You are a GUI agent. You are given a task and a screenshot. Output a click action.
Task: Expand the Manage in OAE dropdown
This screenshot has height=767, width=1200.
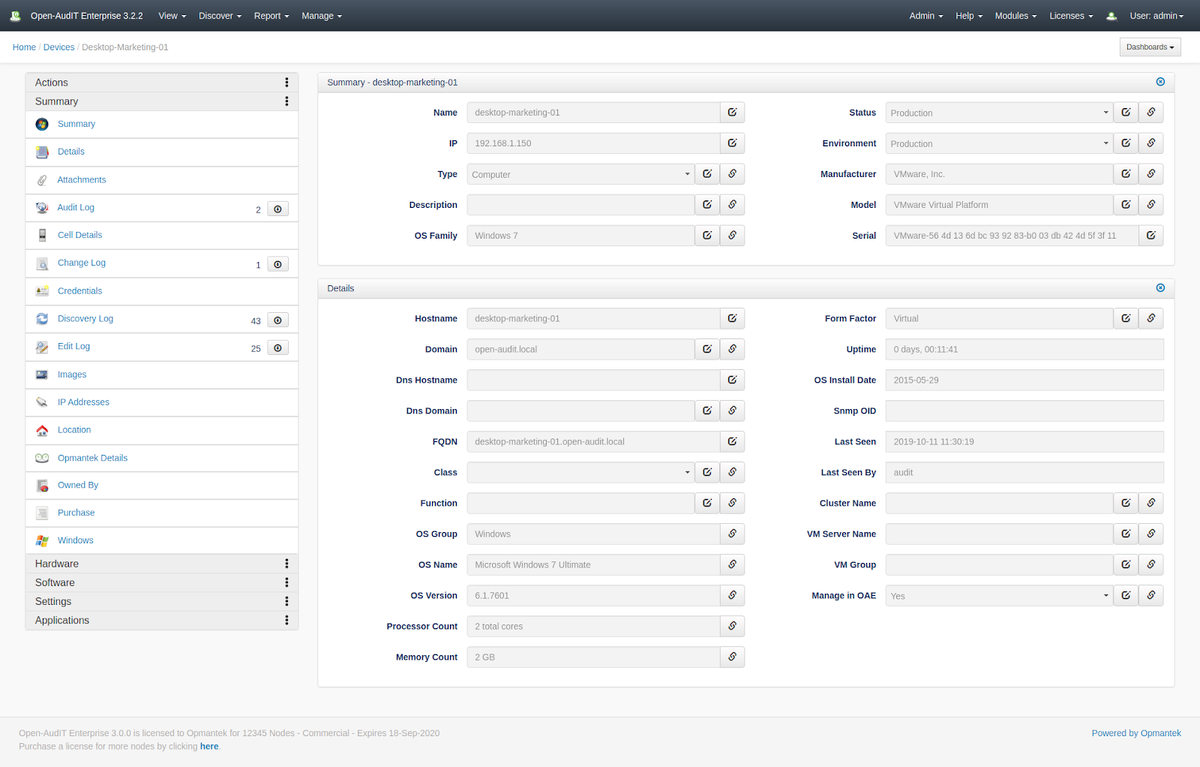click(x=998, y=596)
